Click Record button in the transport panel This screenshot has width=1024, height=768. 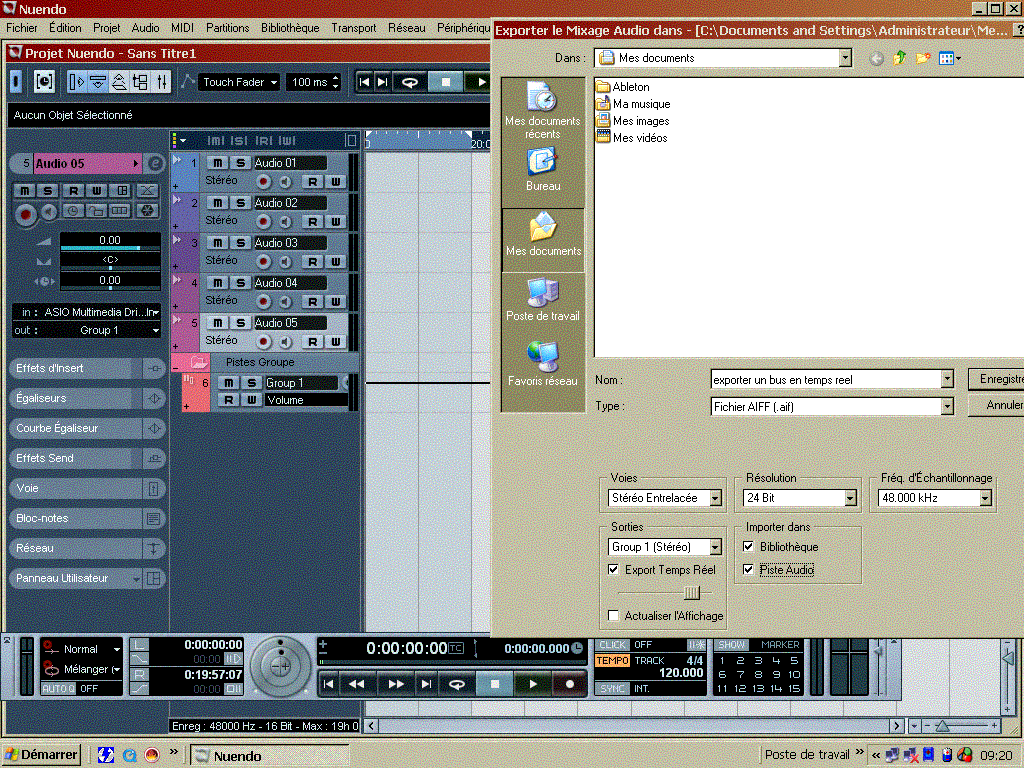[570, 684]
